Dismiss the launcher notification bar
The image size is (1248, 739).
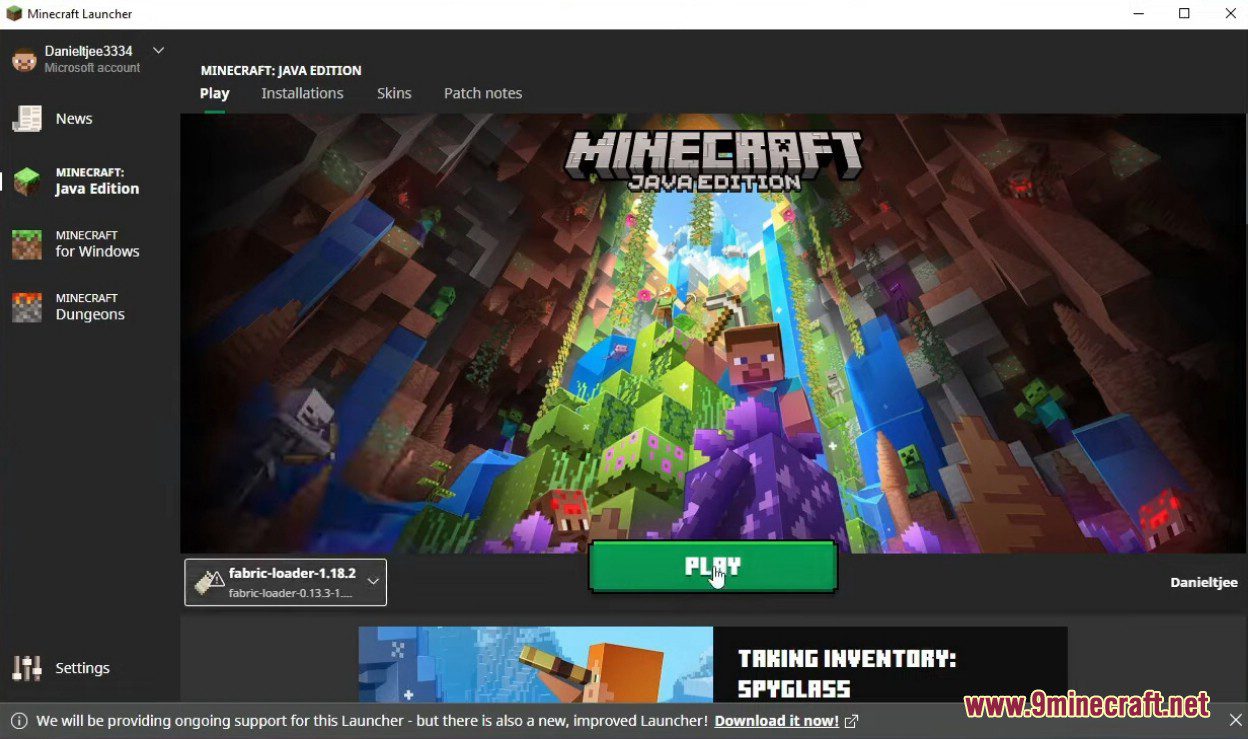pos(1235,720)
